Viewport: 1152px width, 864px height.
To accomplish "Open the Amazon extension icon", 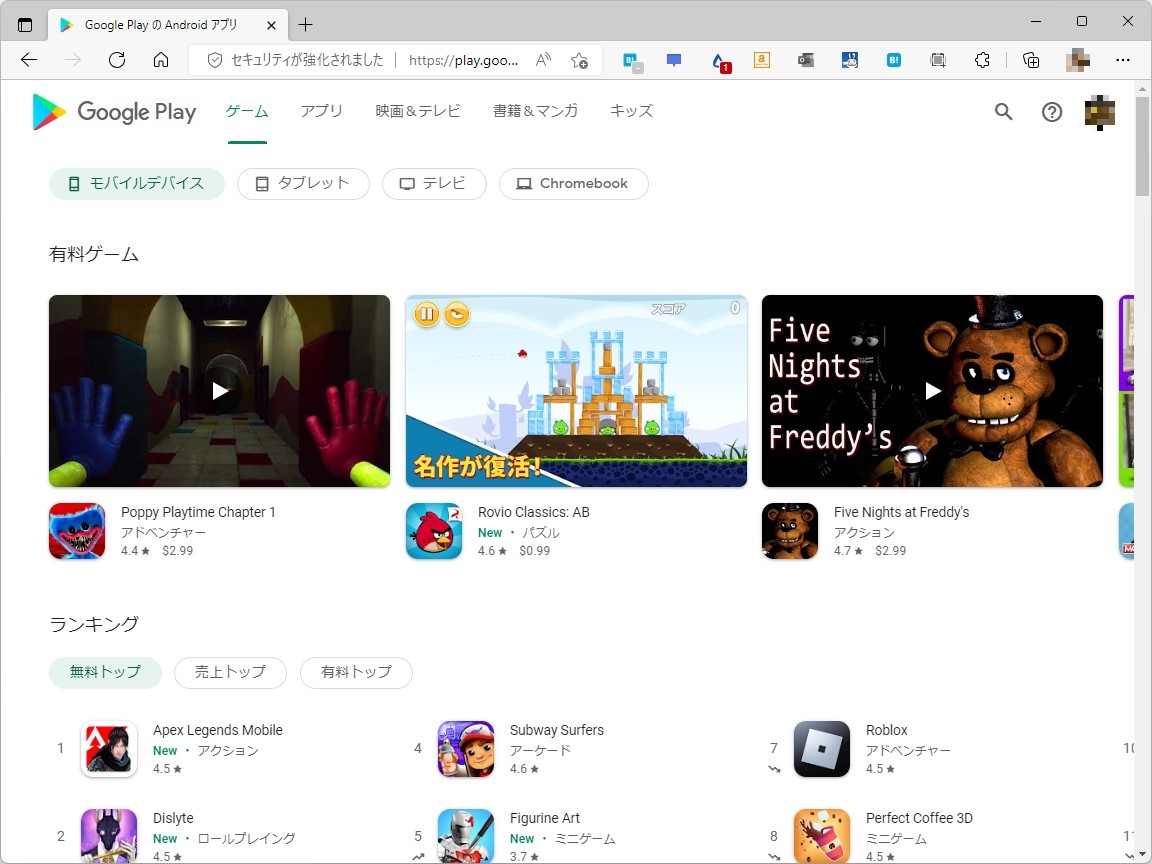I will tap(762, 60).
